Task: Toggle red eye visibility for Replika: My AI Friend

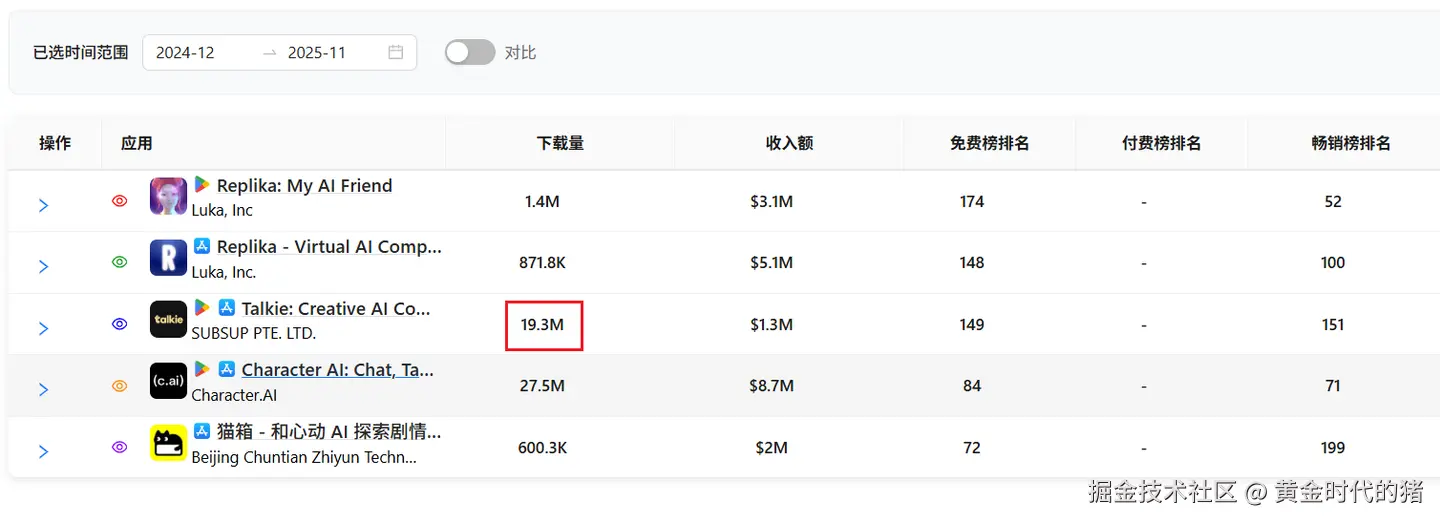Action: point(120,201)
